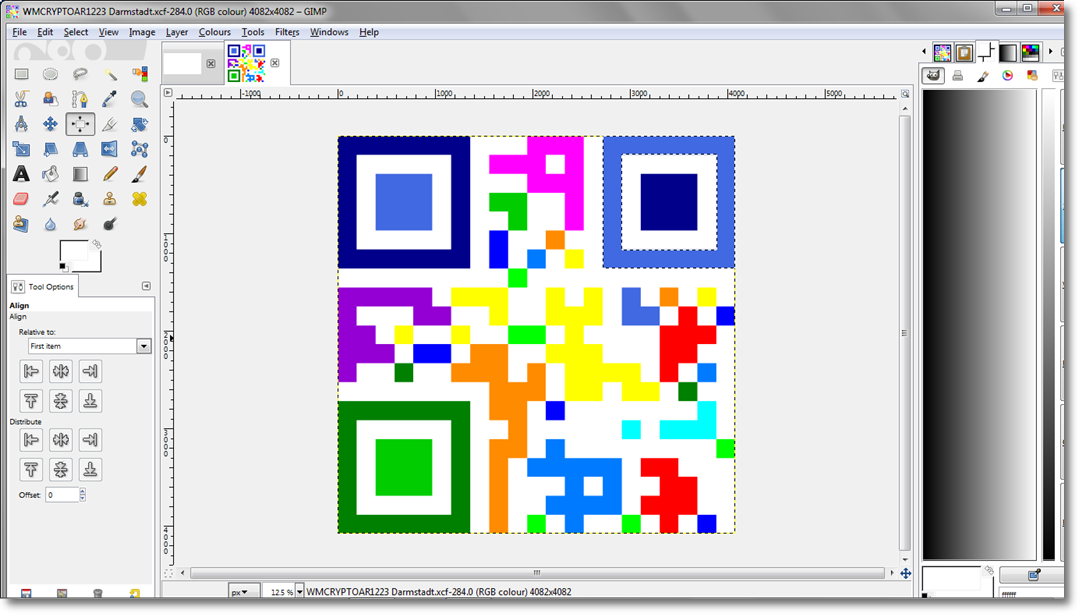Select the Move tool
Viewport: 1080px width, 615px height.
(50, 124)
